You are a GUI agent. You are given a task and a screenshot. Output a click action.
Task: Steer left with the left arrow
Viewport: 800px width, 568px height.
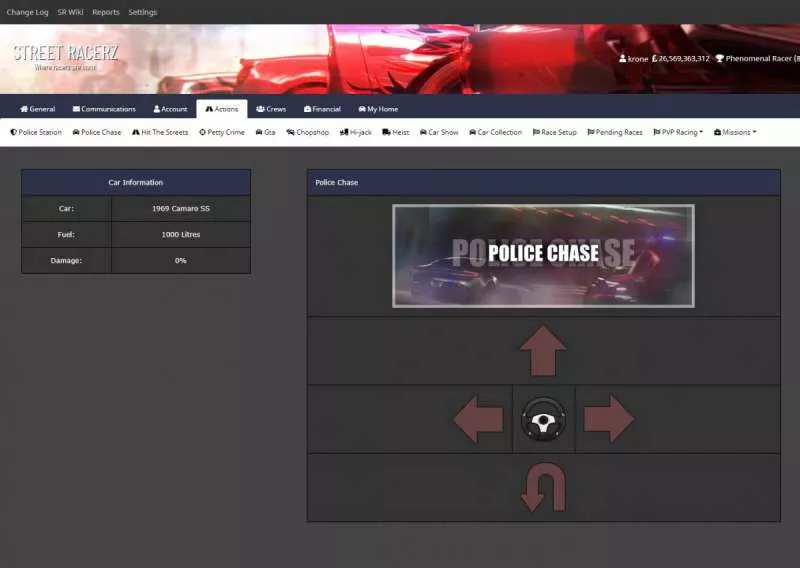pos(478,419)
